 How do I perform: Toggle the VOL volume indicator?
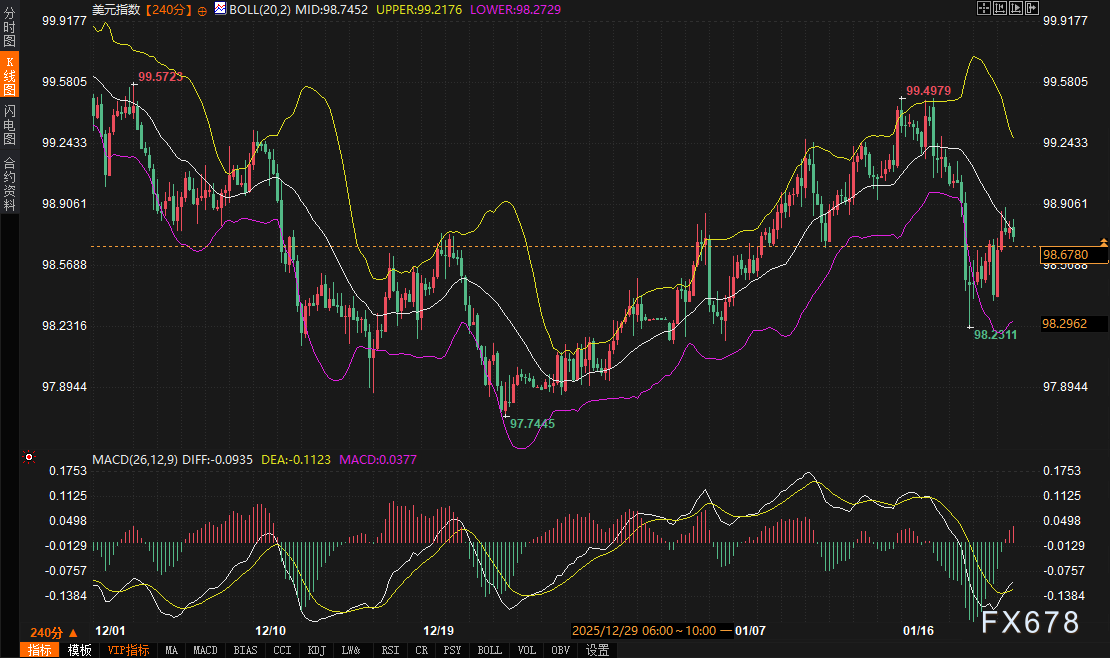coord(526,649)
